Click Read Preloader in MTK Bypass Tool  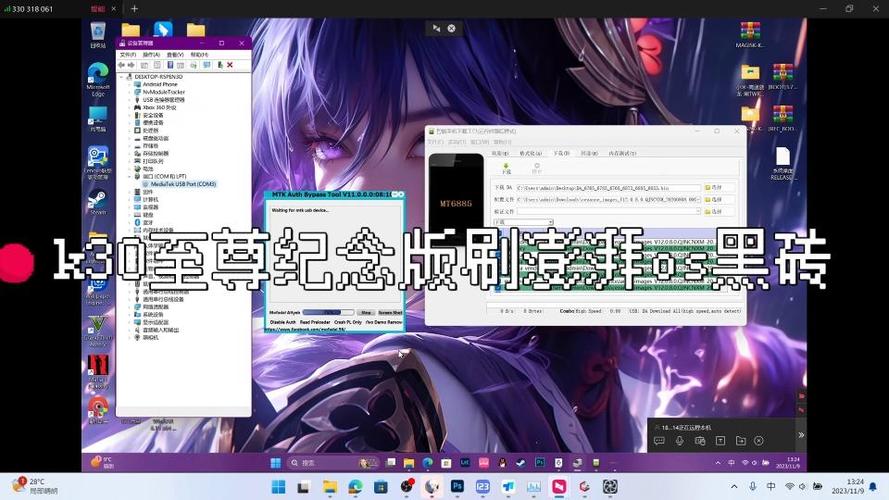tap(315, 322)
